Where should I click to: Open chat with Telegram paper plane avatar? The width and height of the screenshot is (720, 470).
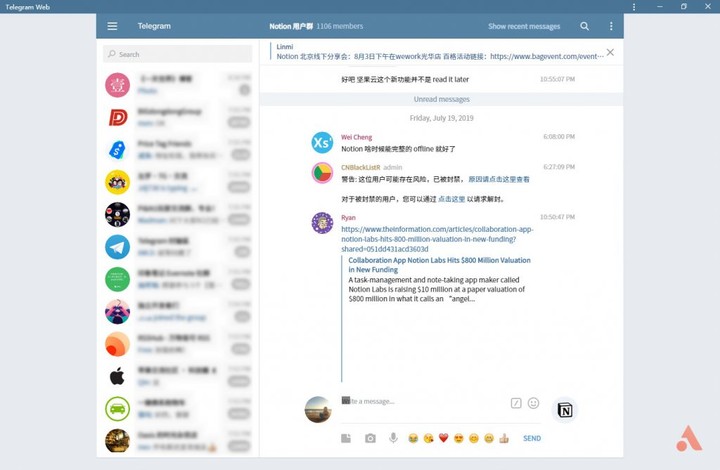(x=118, y=247)
